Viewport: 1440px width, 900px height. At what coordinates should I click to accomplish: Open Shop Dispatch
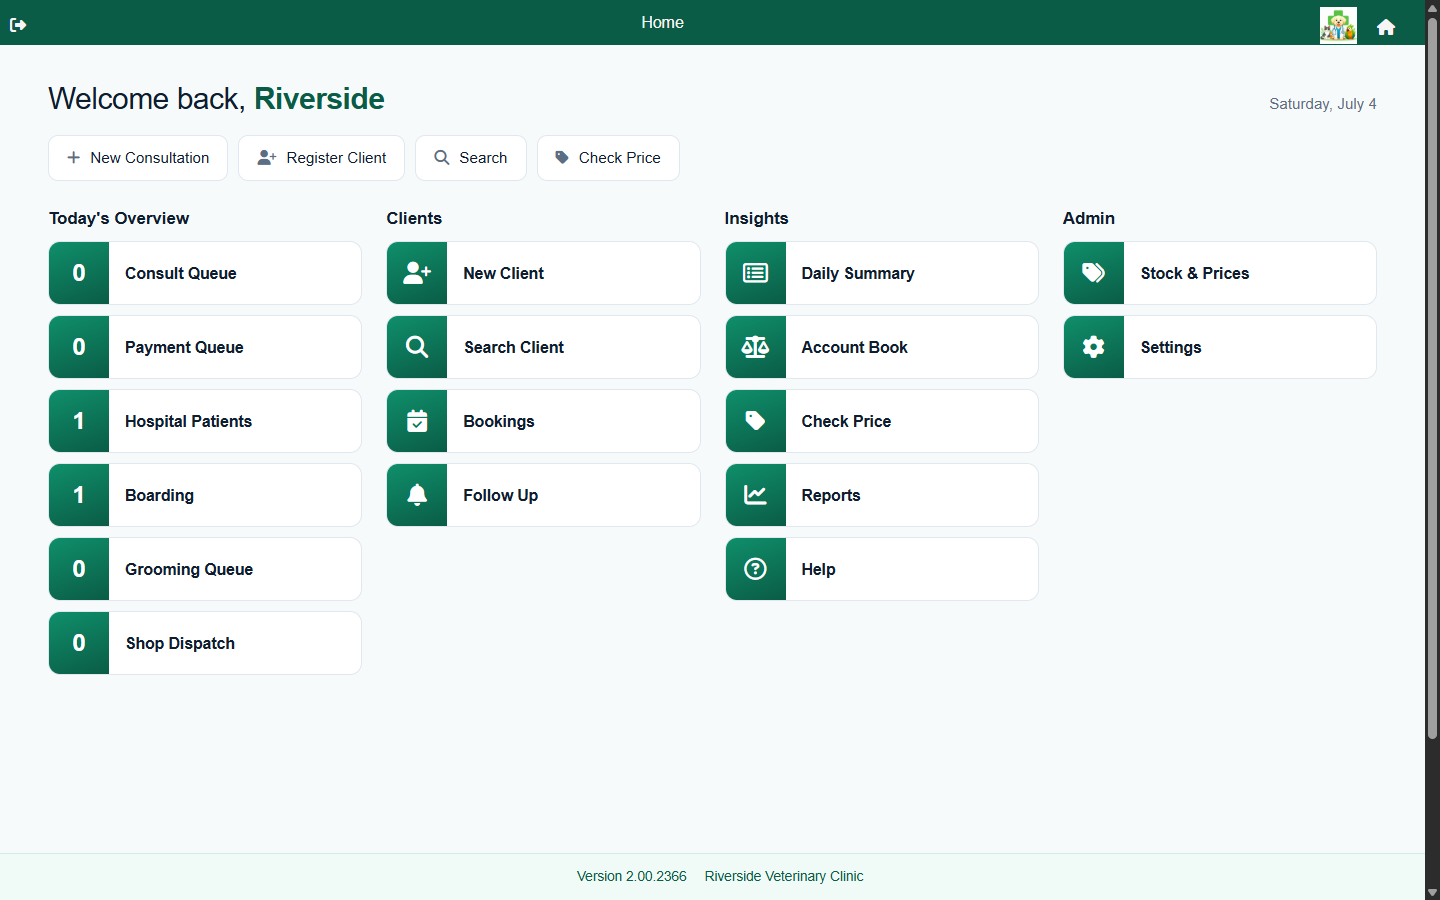coord(205,643)
